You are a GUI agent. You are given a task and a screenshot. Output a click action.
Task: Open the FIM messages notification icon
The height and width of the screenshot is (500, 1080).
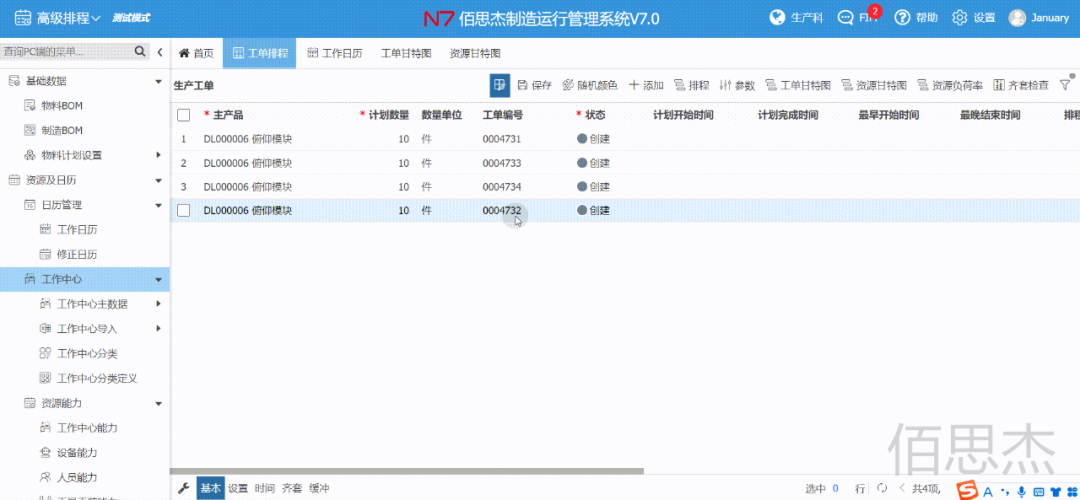(846, 18)
